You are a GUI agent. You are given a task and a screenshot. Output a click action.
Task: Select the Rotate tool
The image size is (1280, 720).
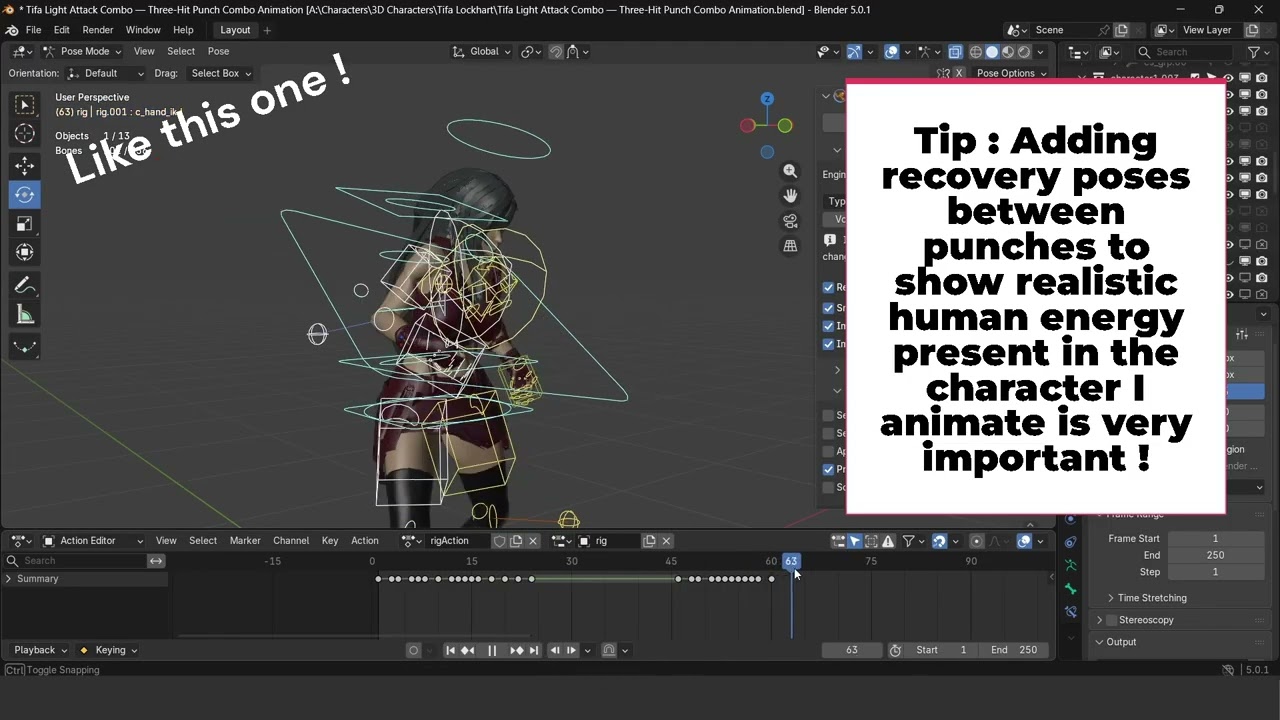tap(25, 195)
